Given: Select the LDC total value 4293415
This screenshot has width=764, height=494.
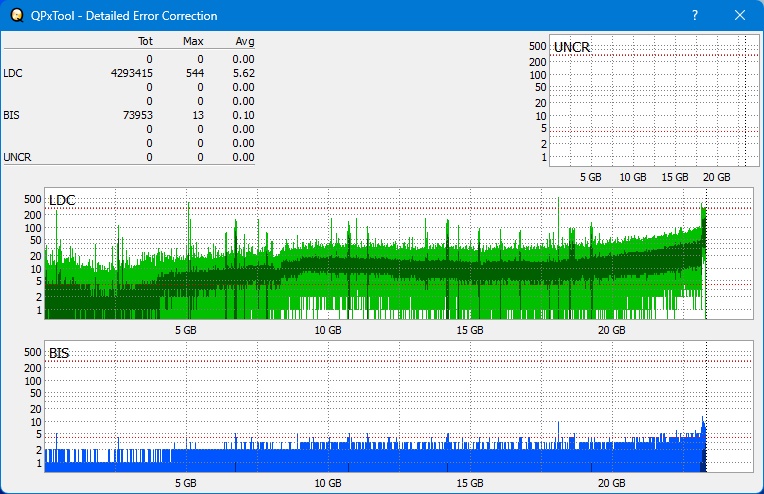Looking at the screenshot, I should point(132,73).
